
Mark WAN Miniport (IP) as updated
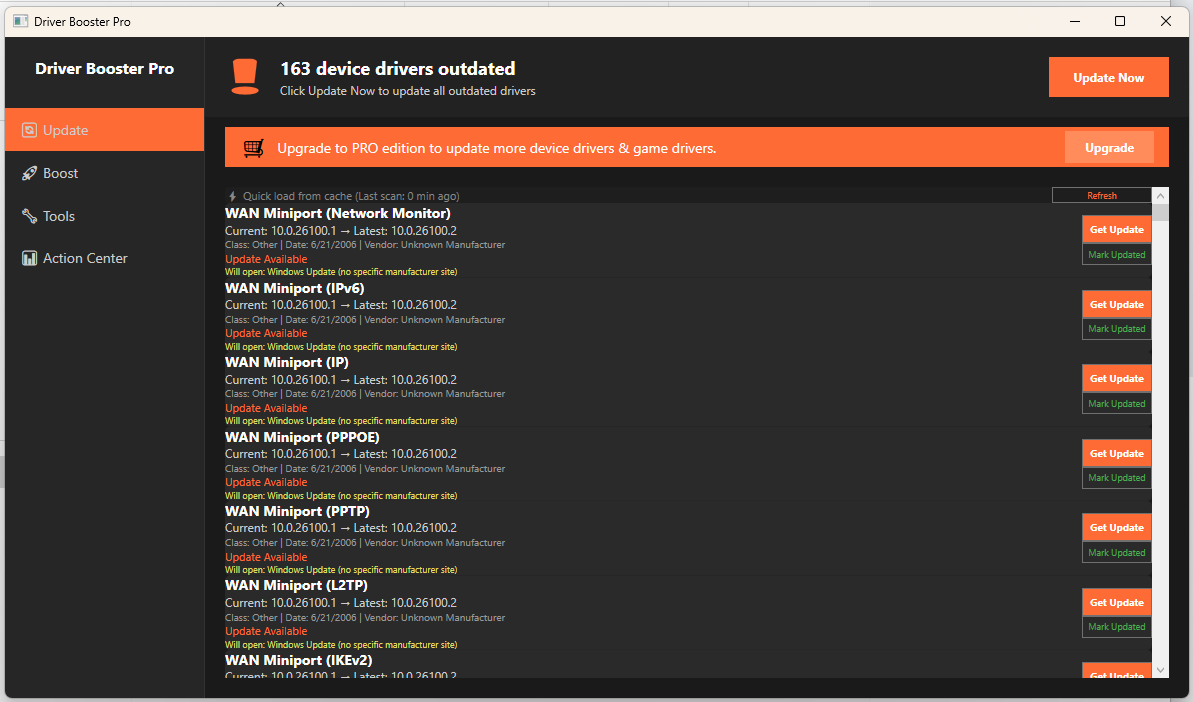click(1116, 404)
